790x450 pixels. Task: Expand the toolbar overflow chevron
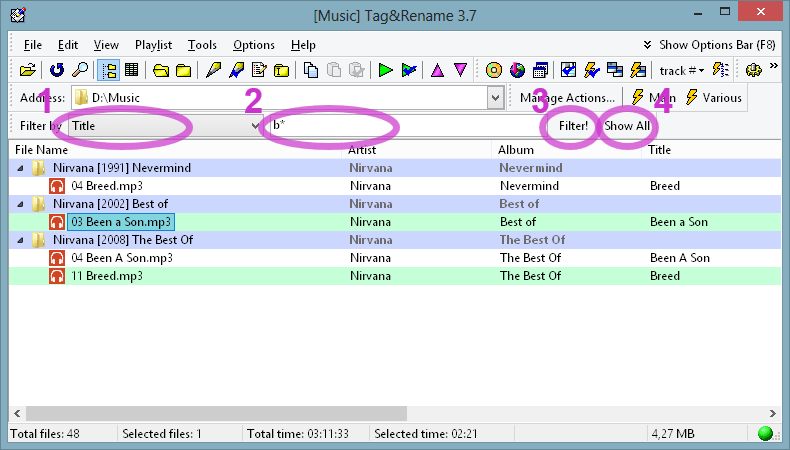pyautogui.click(x=773, y=66)
